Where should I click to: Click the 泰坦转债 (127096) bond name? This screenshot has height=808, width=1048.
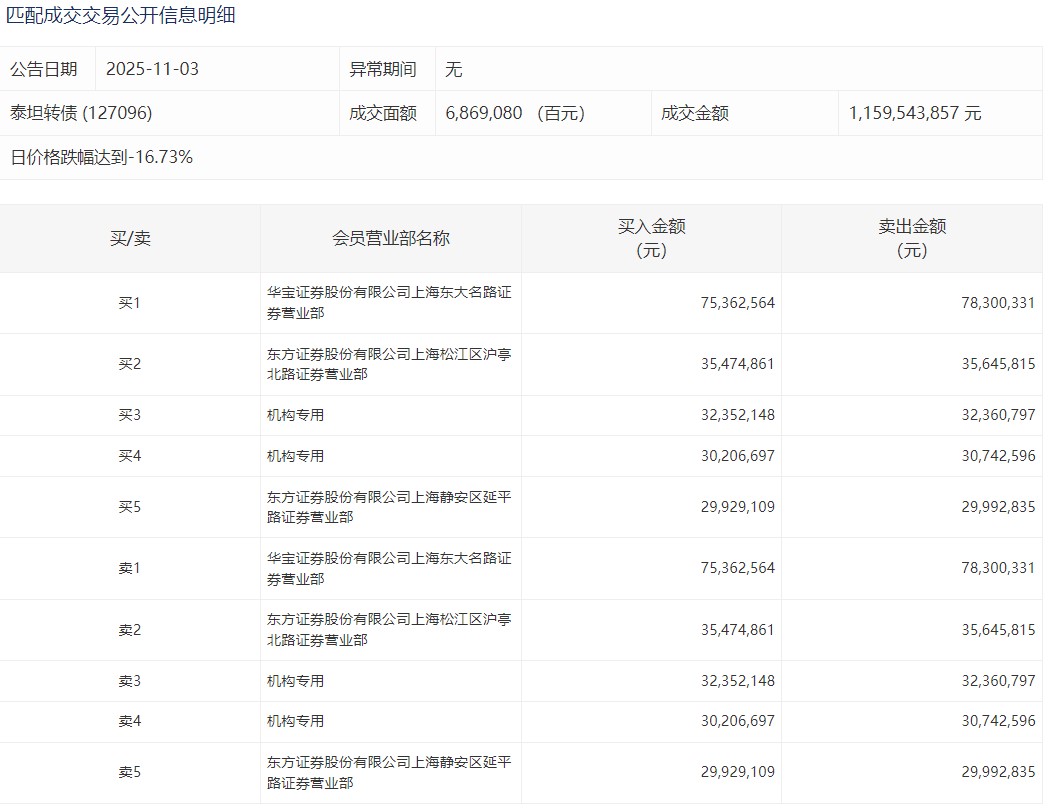click(x=81, y=113)
